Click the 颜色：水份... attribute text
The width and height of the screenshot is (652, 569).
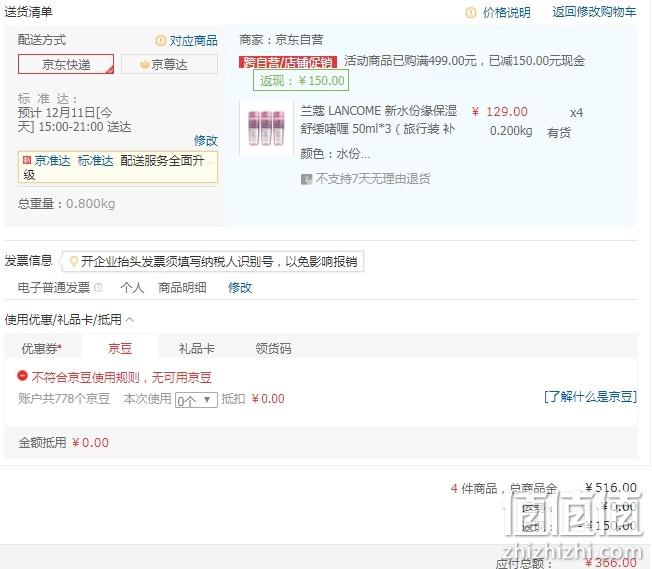coord(335,154)
